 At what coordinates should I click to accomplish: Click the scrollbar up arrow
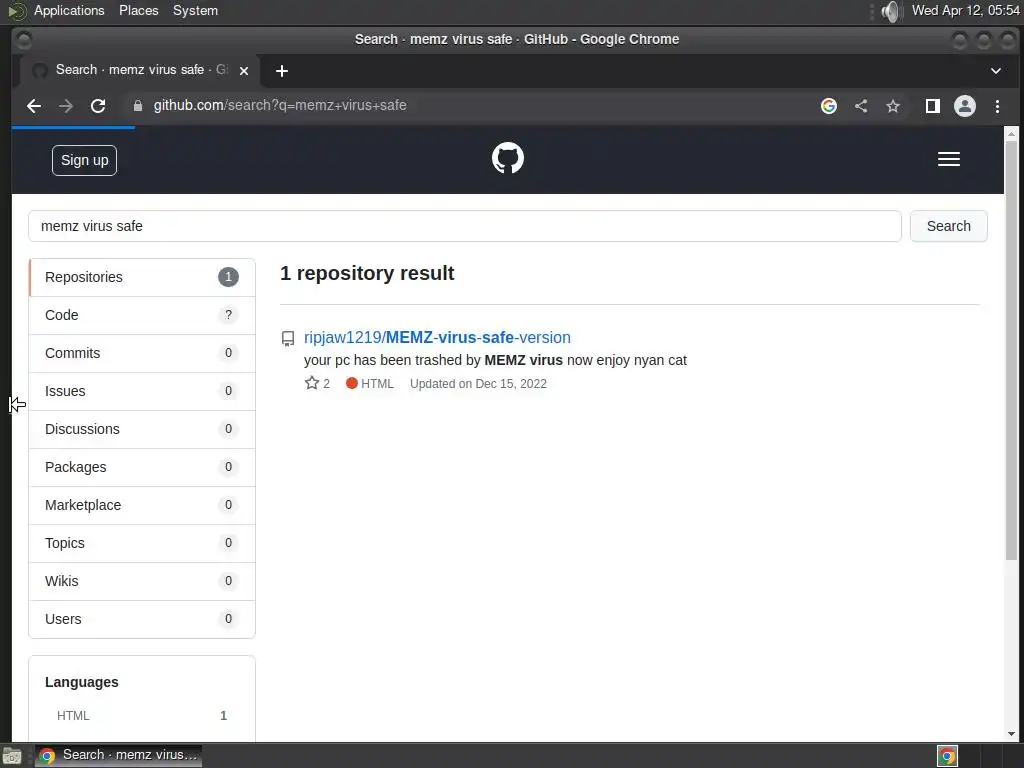[1011, 134]
